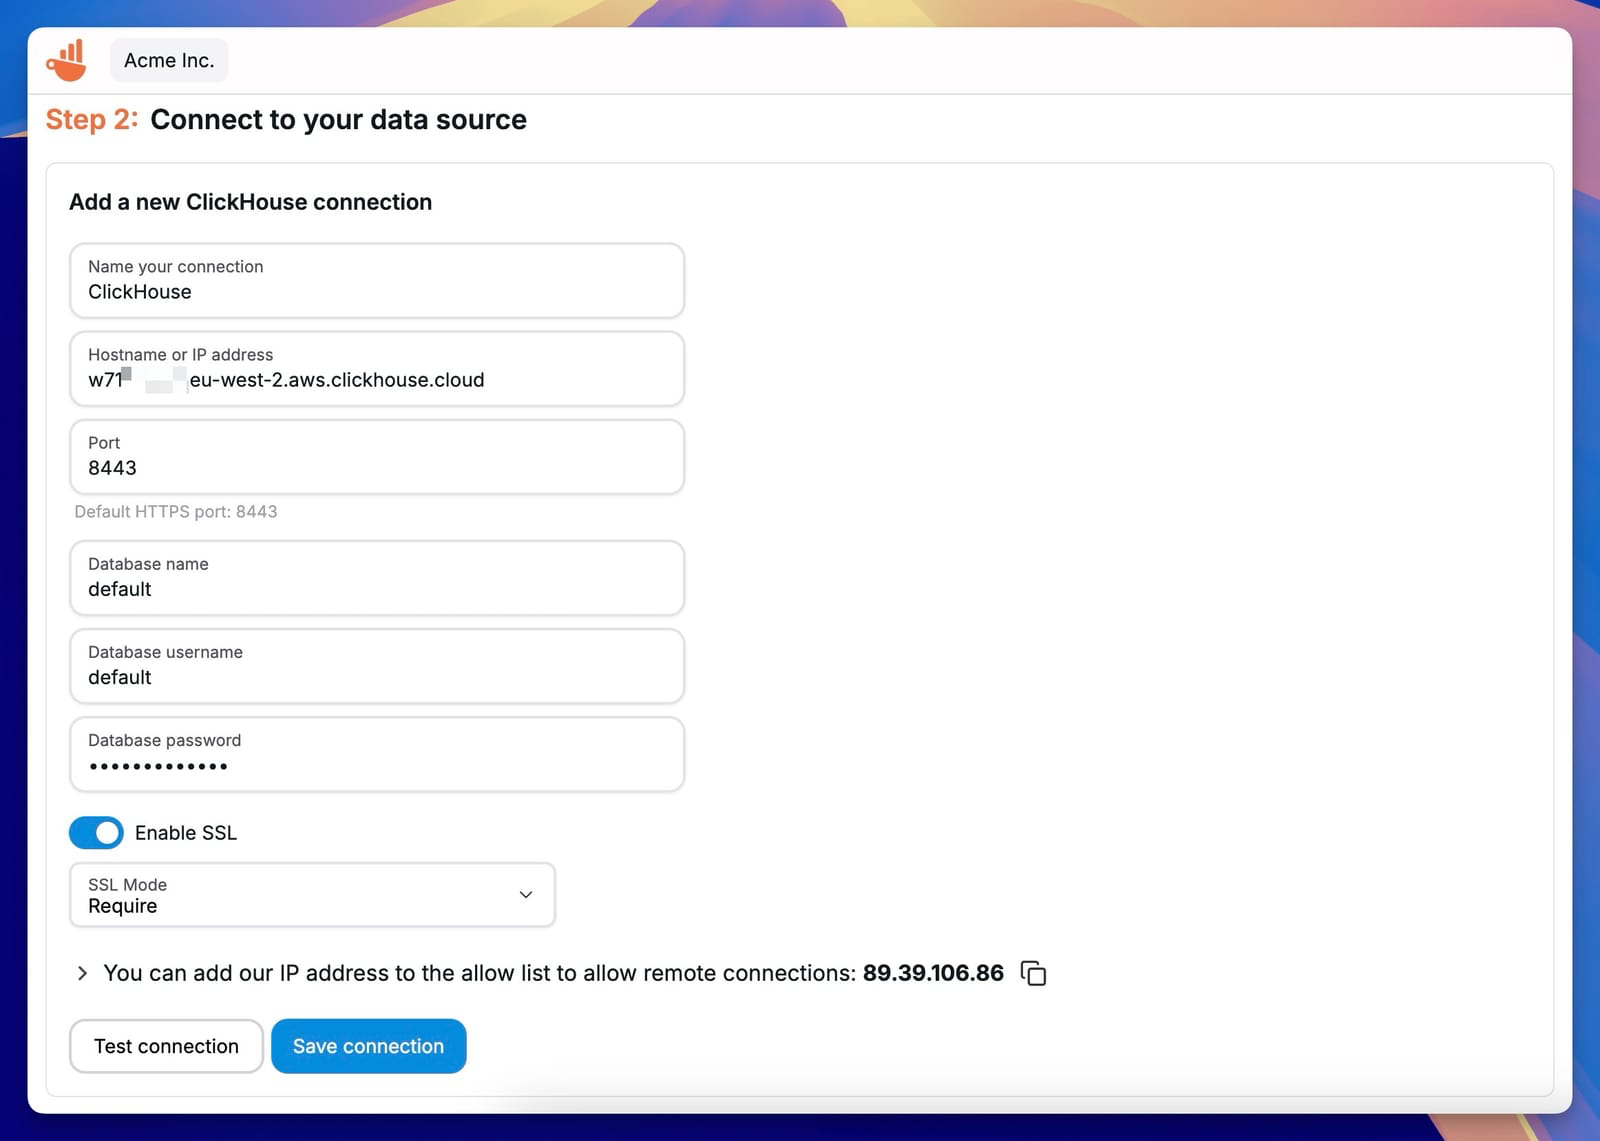Click the arrow icon before the allow list text

(81, 973)
